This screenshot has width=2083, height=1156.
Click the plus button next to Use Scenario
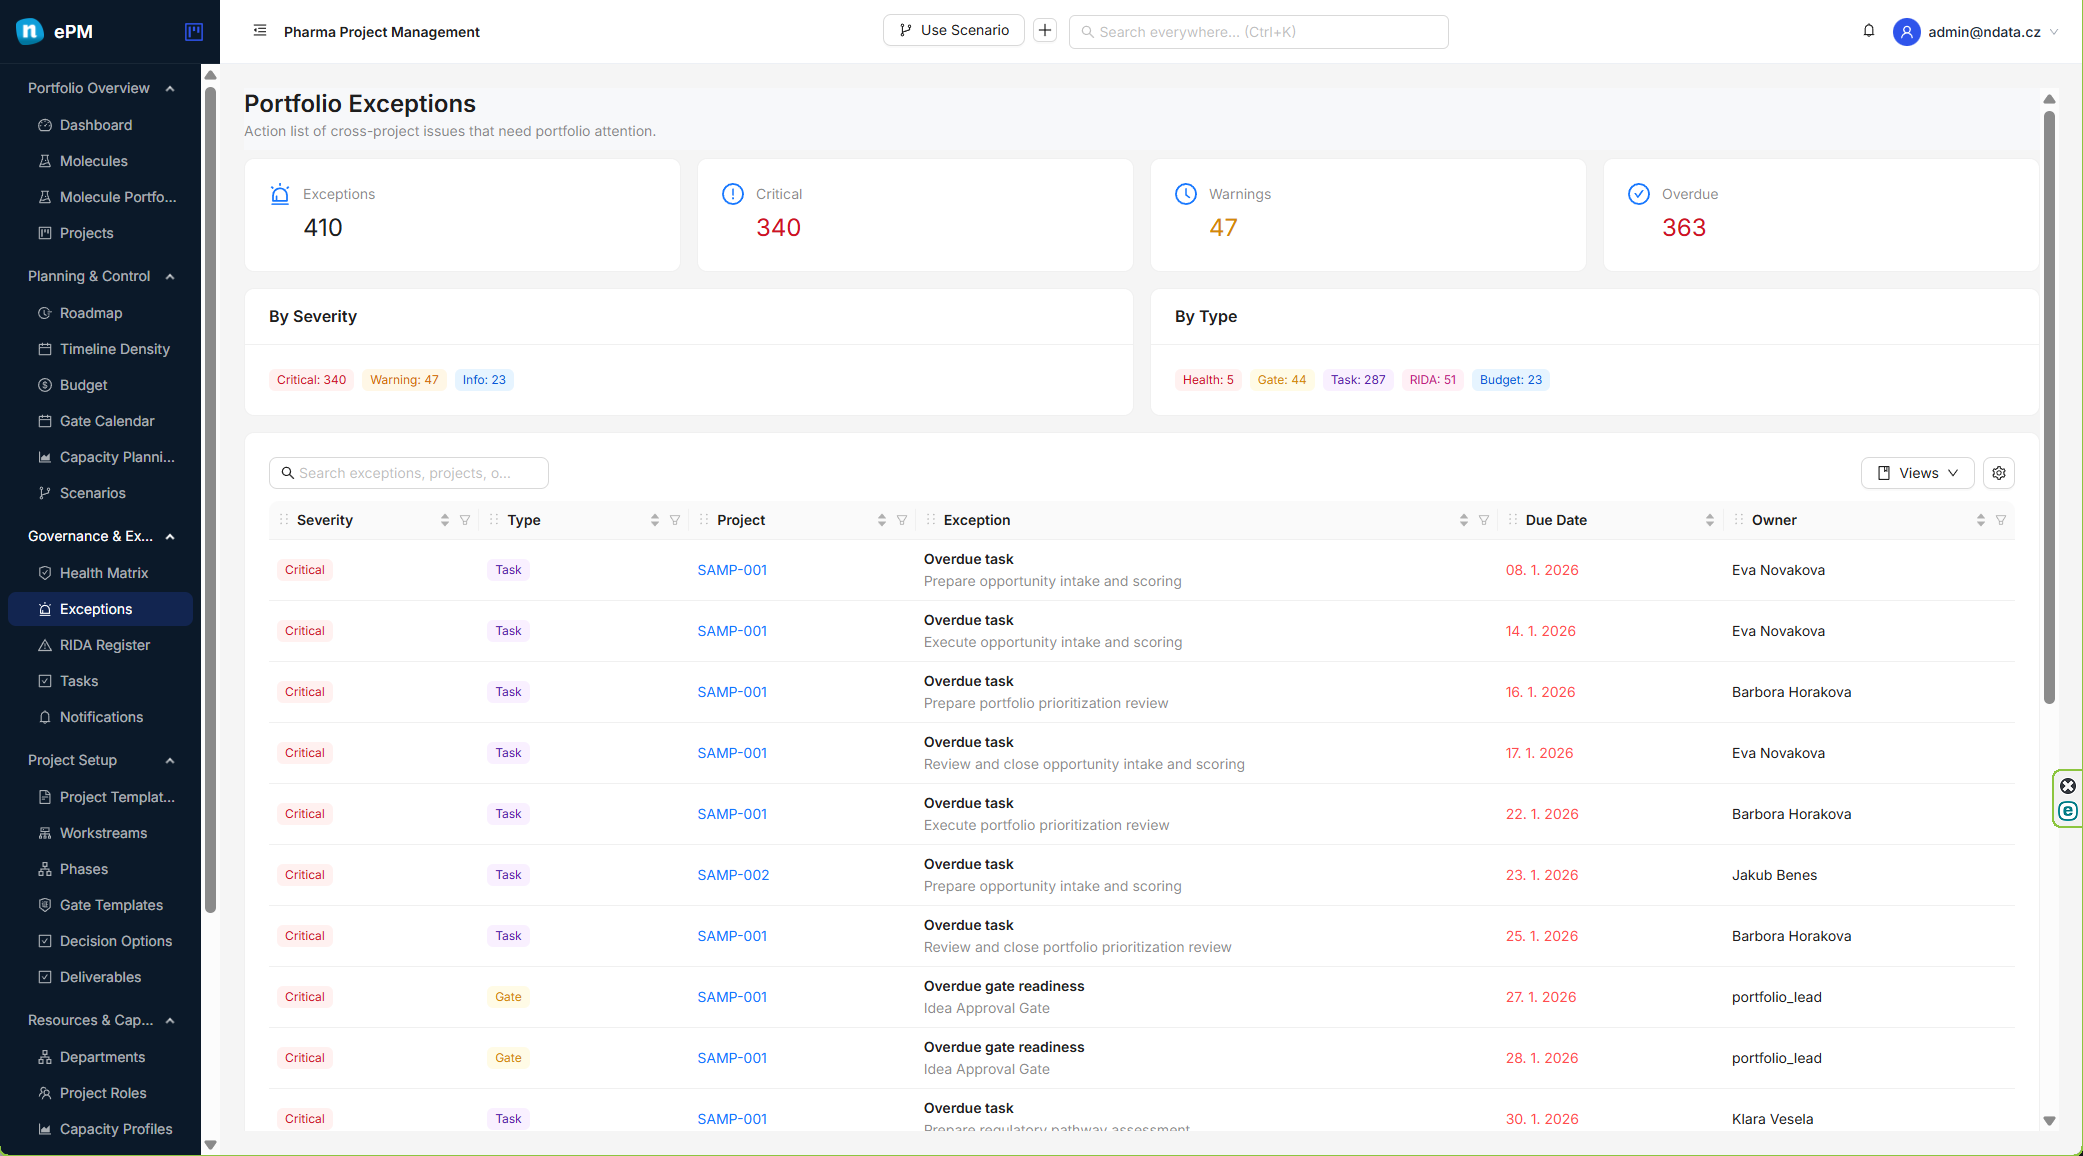[1045, 30]
